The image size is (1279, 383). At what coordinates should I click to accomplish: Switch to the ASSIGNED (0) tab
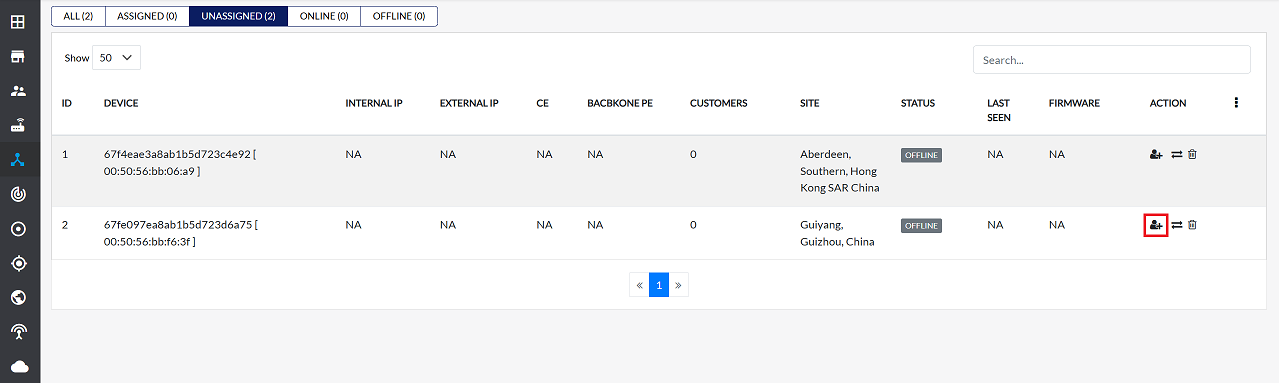(x=147, y=16)
